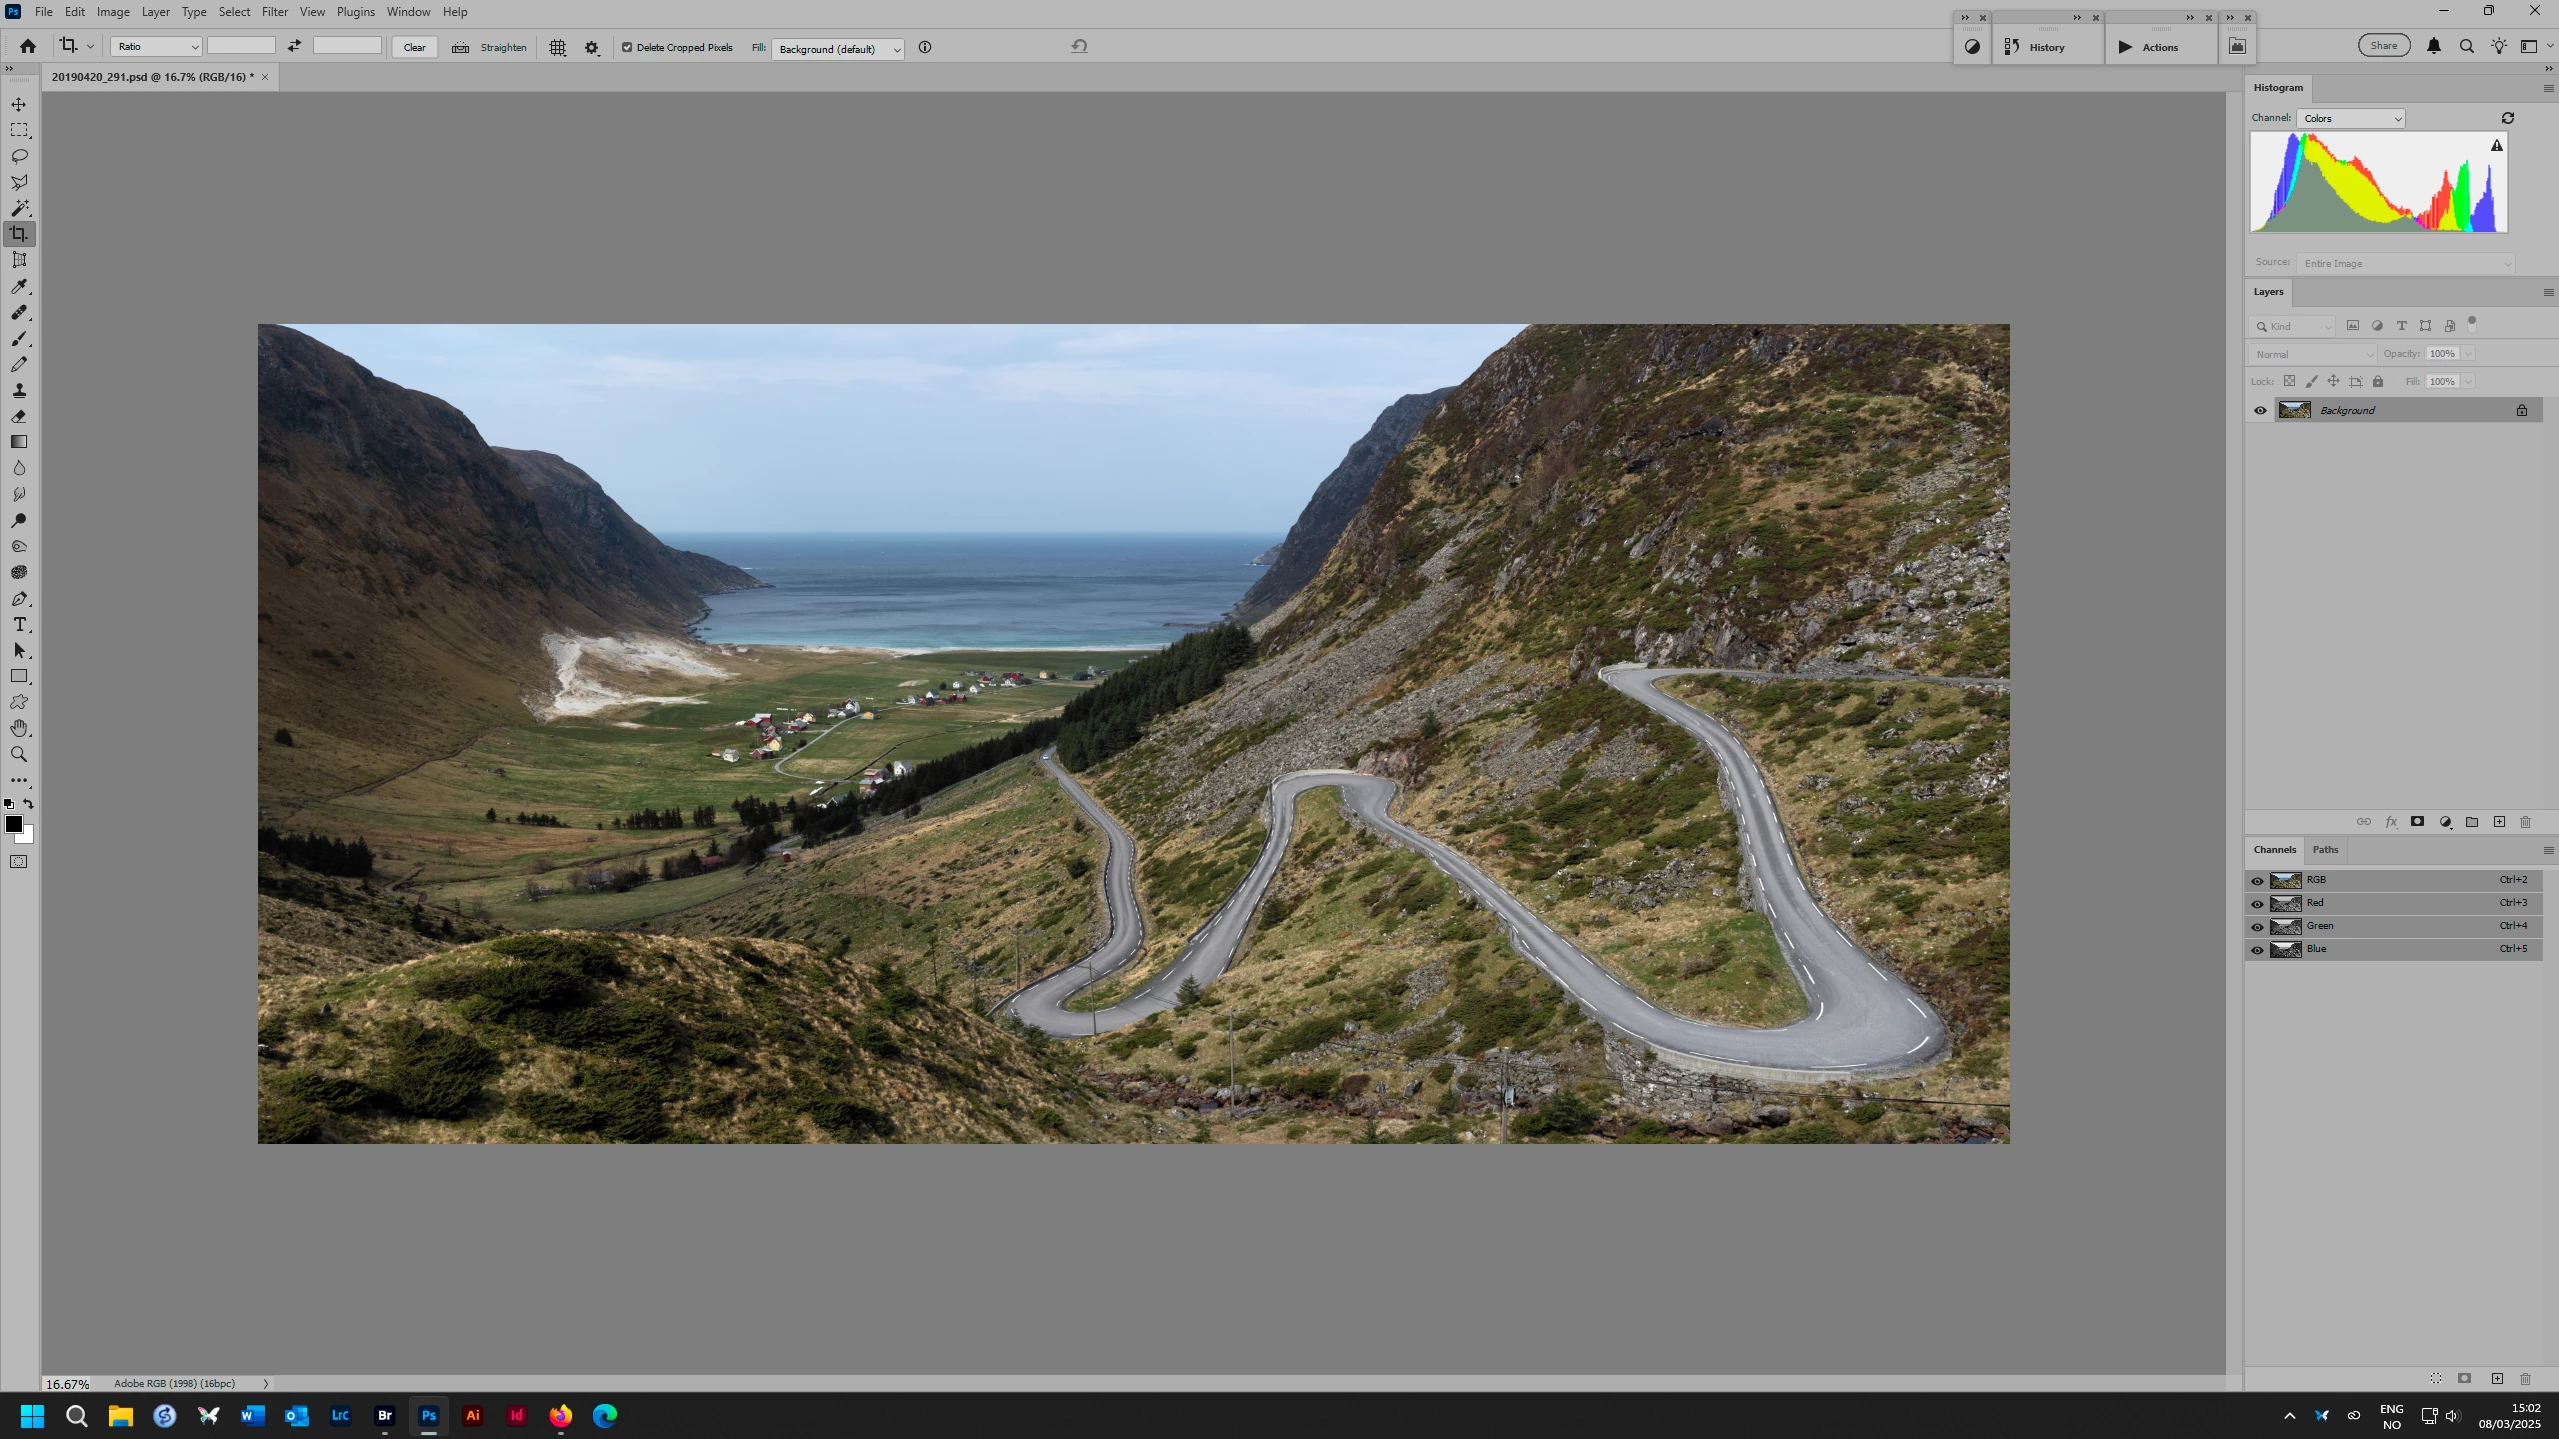Select the Move tool
The width and height of the screenshot is (2559, 1439).
19,104
